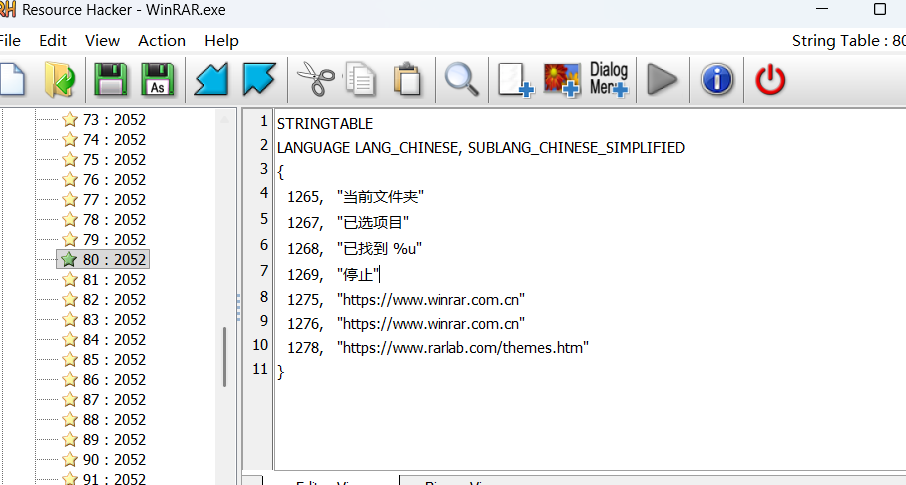Click line 1275 winrar.com.cn URL text
Viewport: 906px width, 485px height.
pos(431,300)
